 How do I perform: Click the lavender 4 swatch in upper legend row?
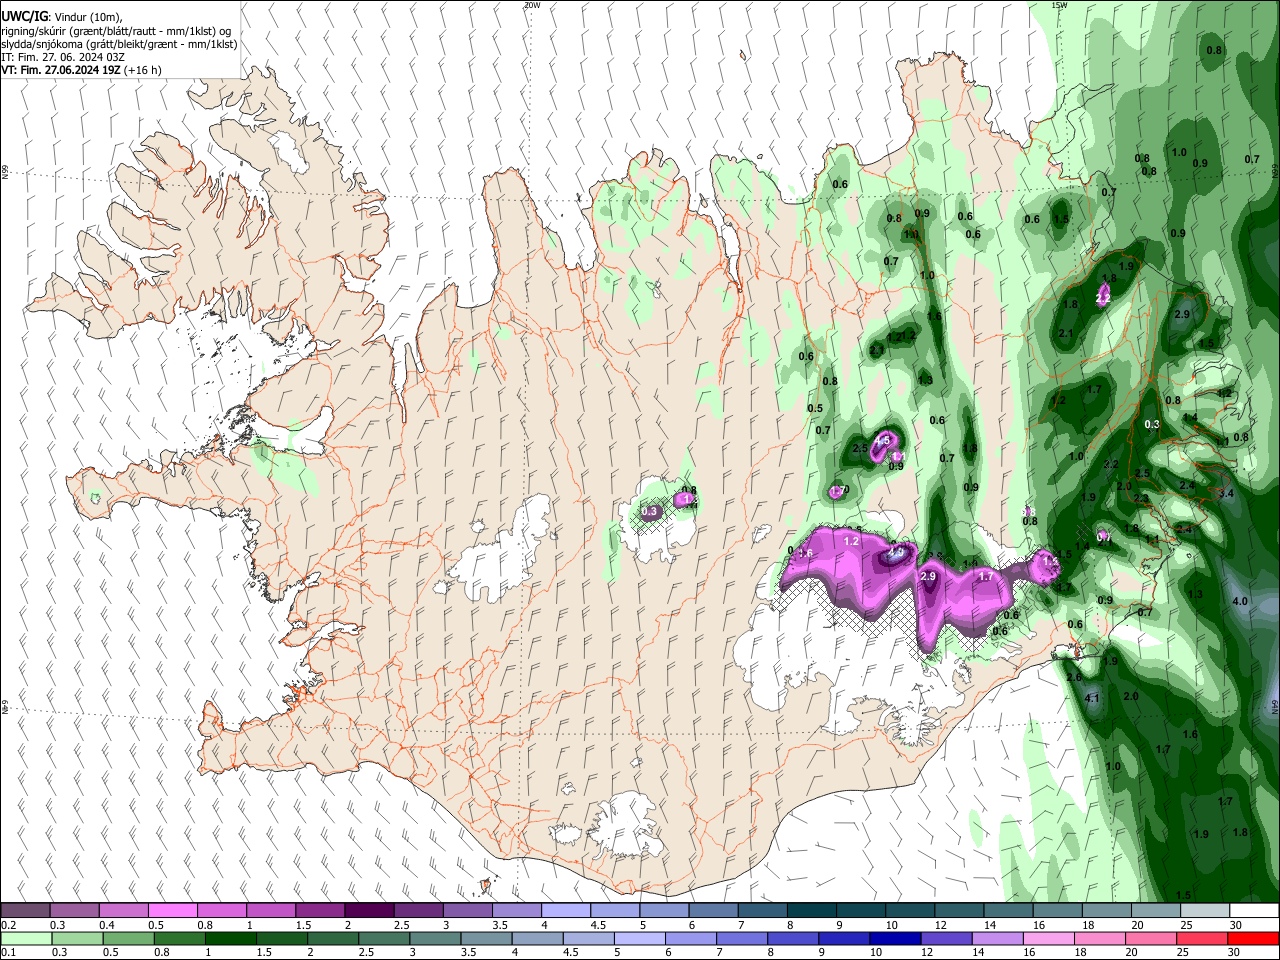tap(566, 911)
